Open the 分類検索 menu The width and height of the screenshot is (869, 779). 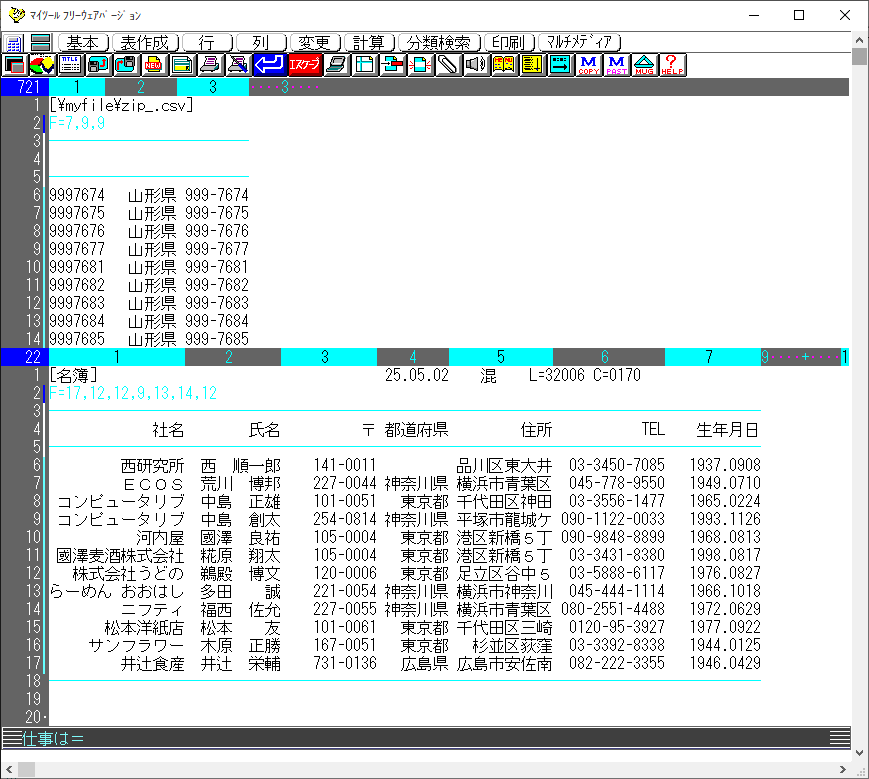click(440, 43)
